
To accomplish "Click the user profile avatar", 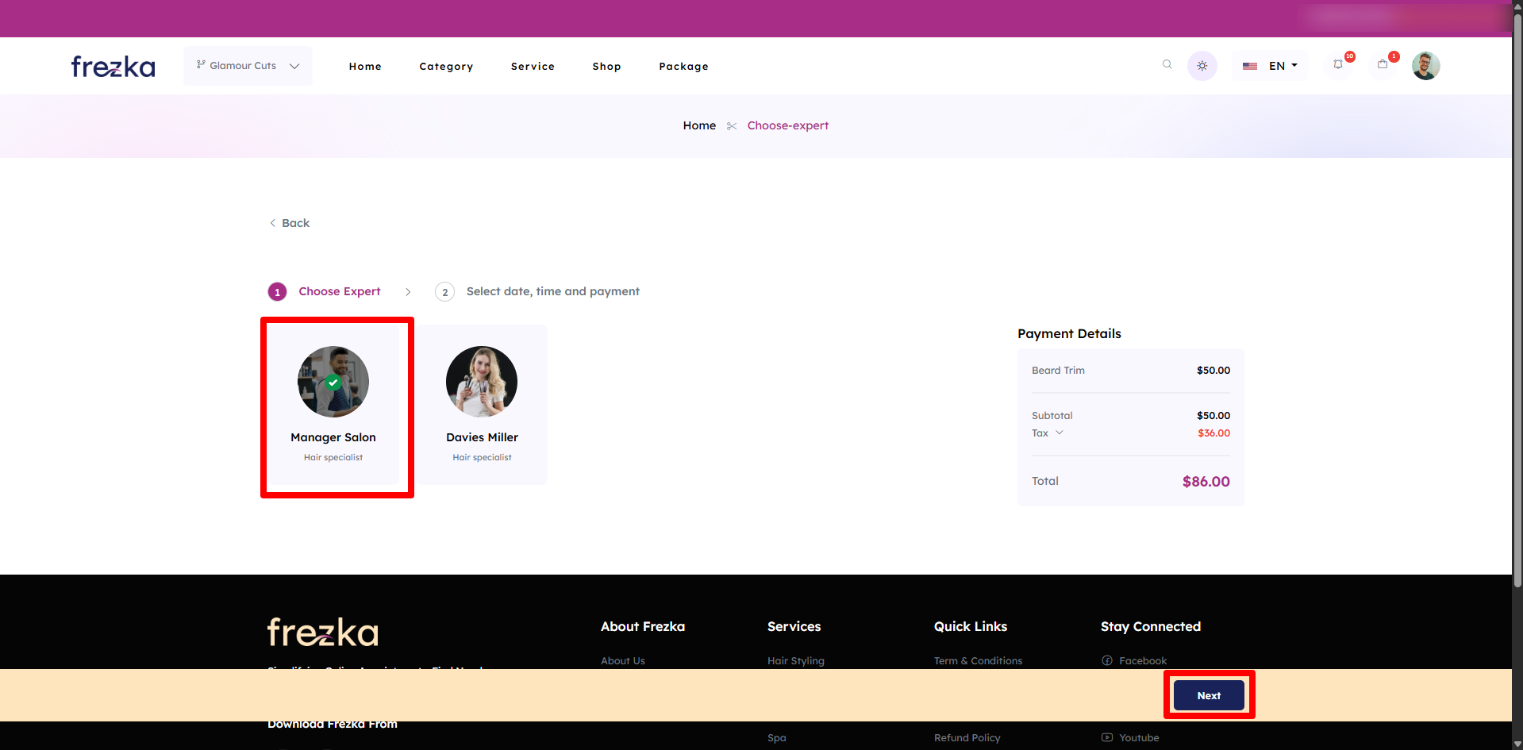I will coord(1425,66).
